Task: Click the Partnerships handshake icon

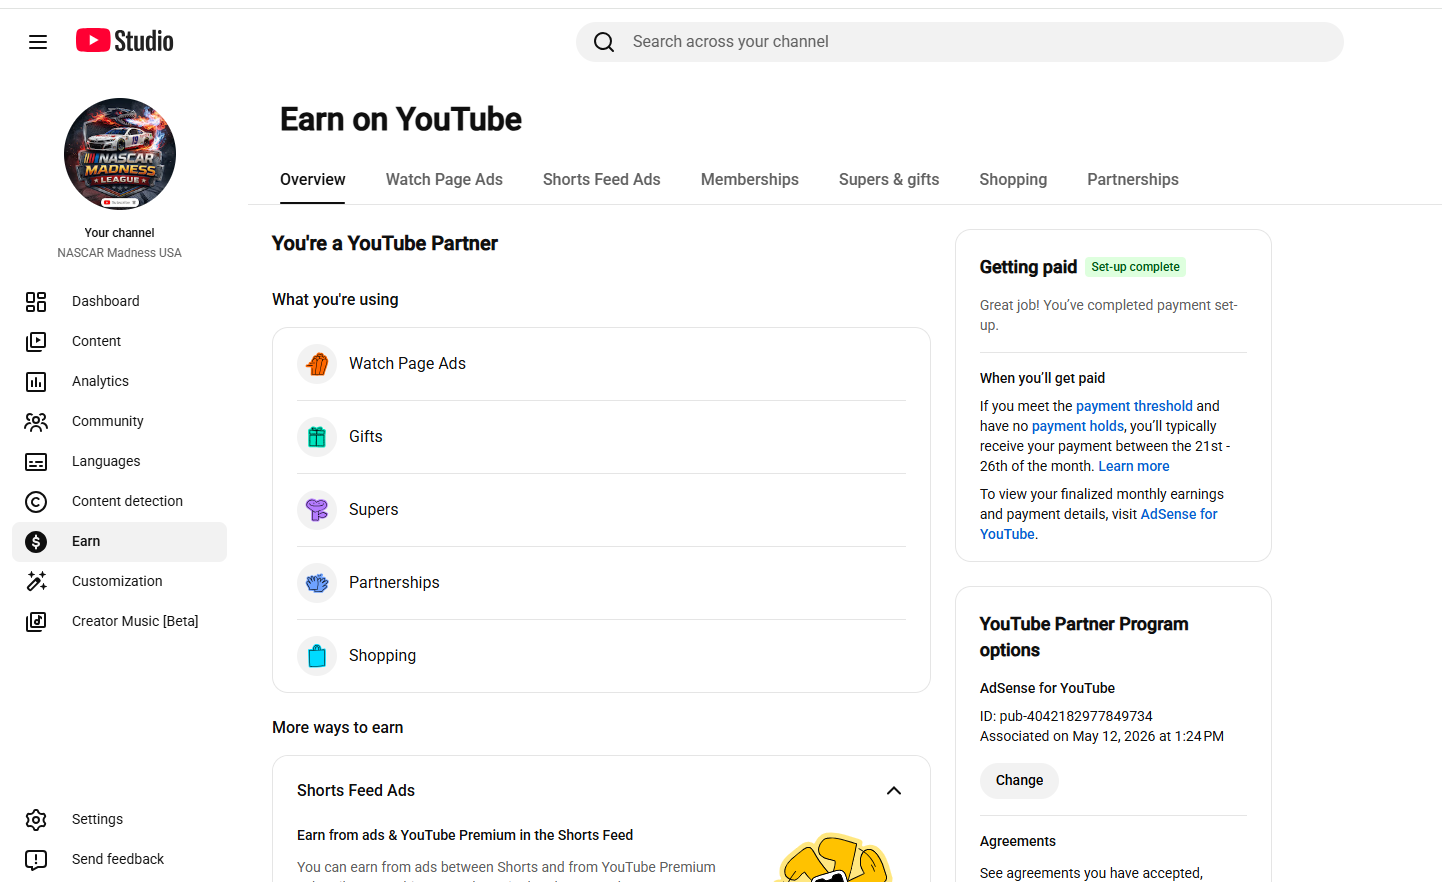Action: [x=317, y=583]
